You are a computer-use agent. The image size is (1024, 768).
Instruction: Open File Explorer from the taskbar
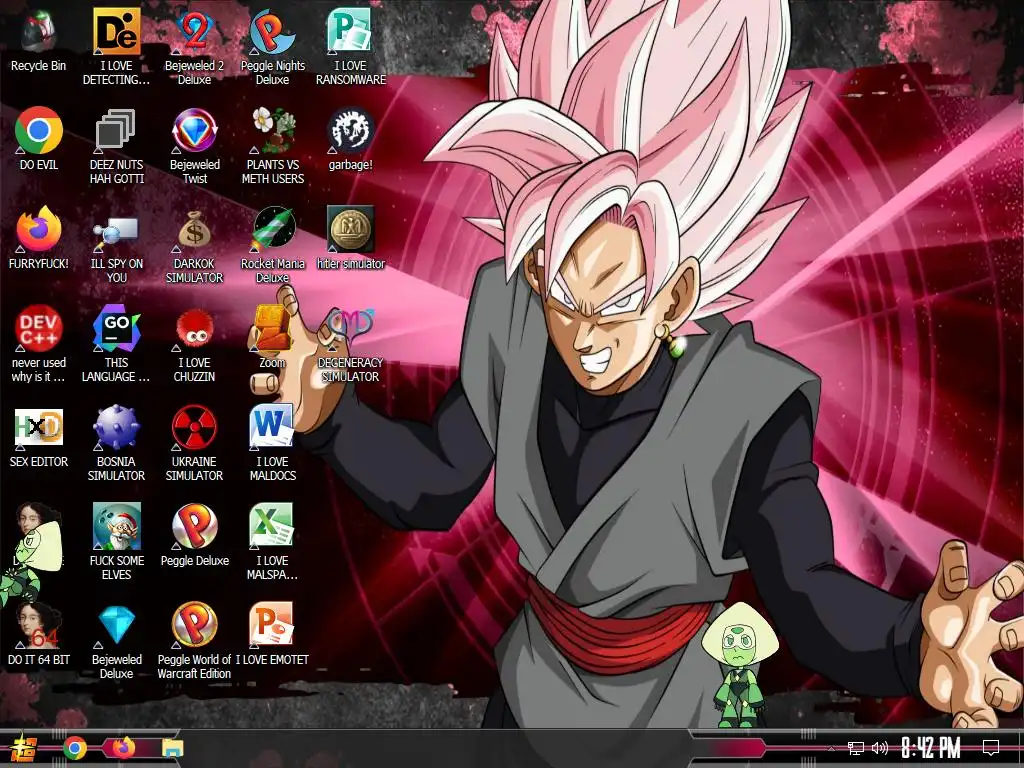click(x=173, y=748)
